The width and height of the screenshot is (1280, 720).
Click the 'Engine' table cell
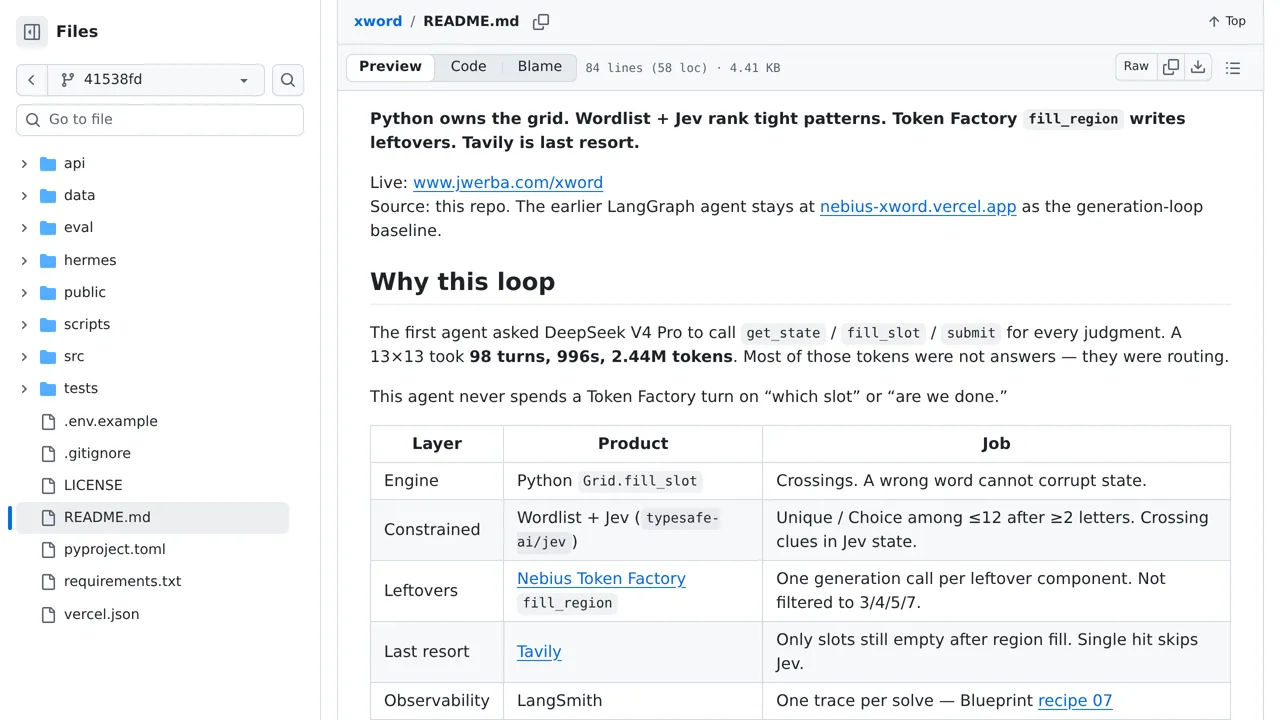pos(437,481)
